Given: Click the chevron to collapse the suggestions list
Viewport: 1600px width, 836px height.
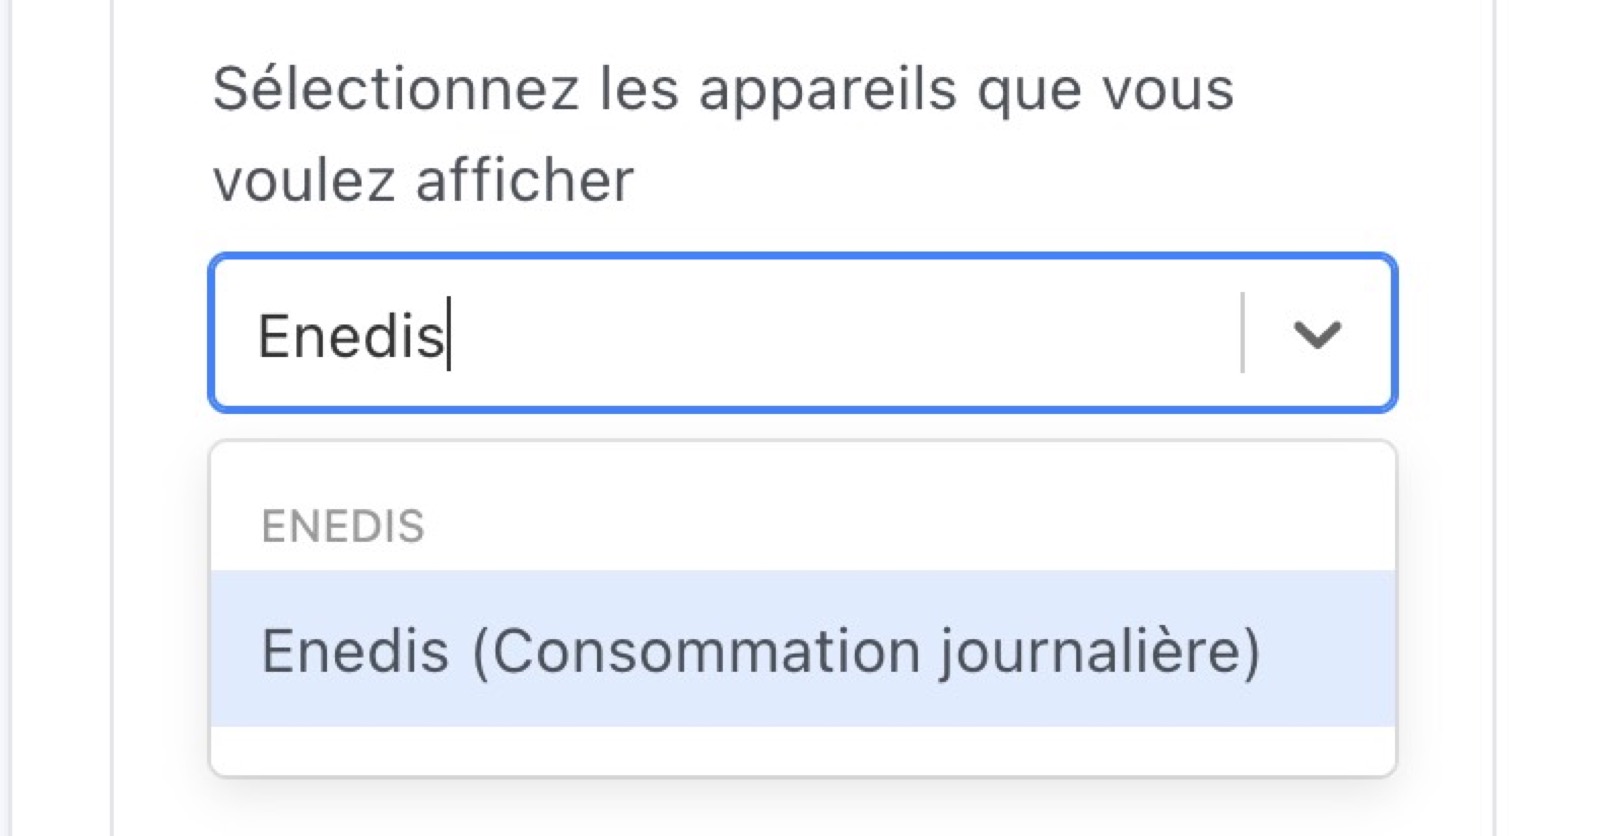Looking at the screenshot, I should click(1317, 334).
